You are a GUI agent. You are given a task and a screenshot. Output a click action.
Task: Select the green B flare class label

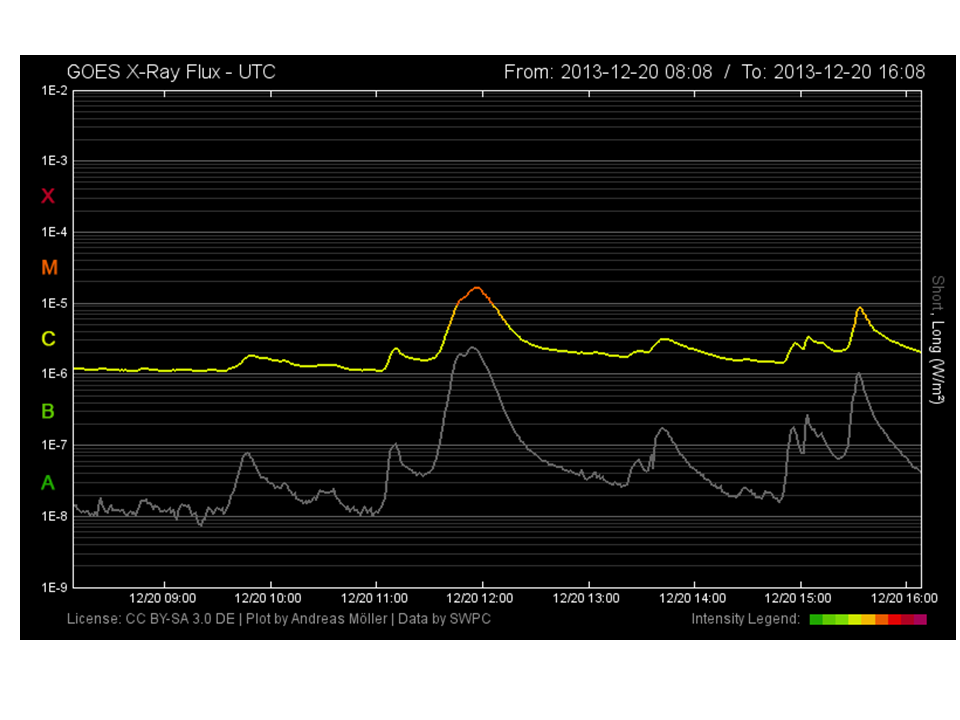48,411
